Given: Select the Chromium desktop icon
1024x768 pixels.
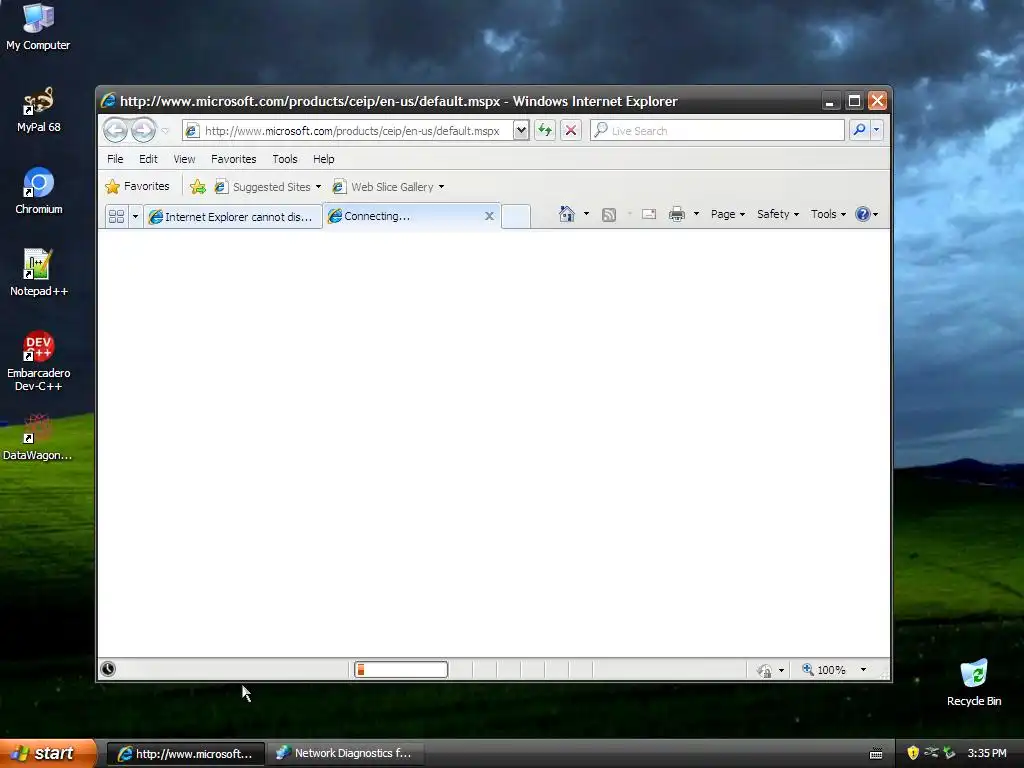Looking at the screenshot, I should coord(39,191).
